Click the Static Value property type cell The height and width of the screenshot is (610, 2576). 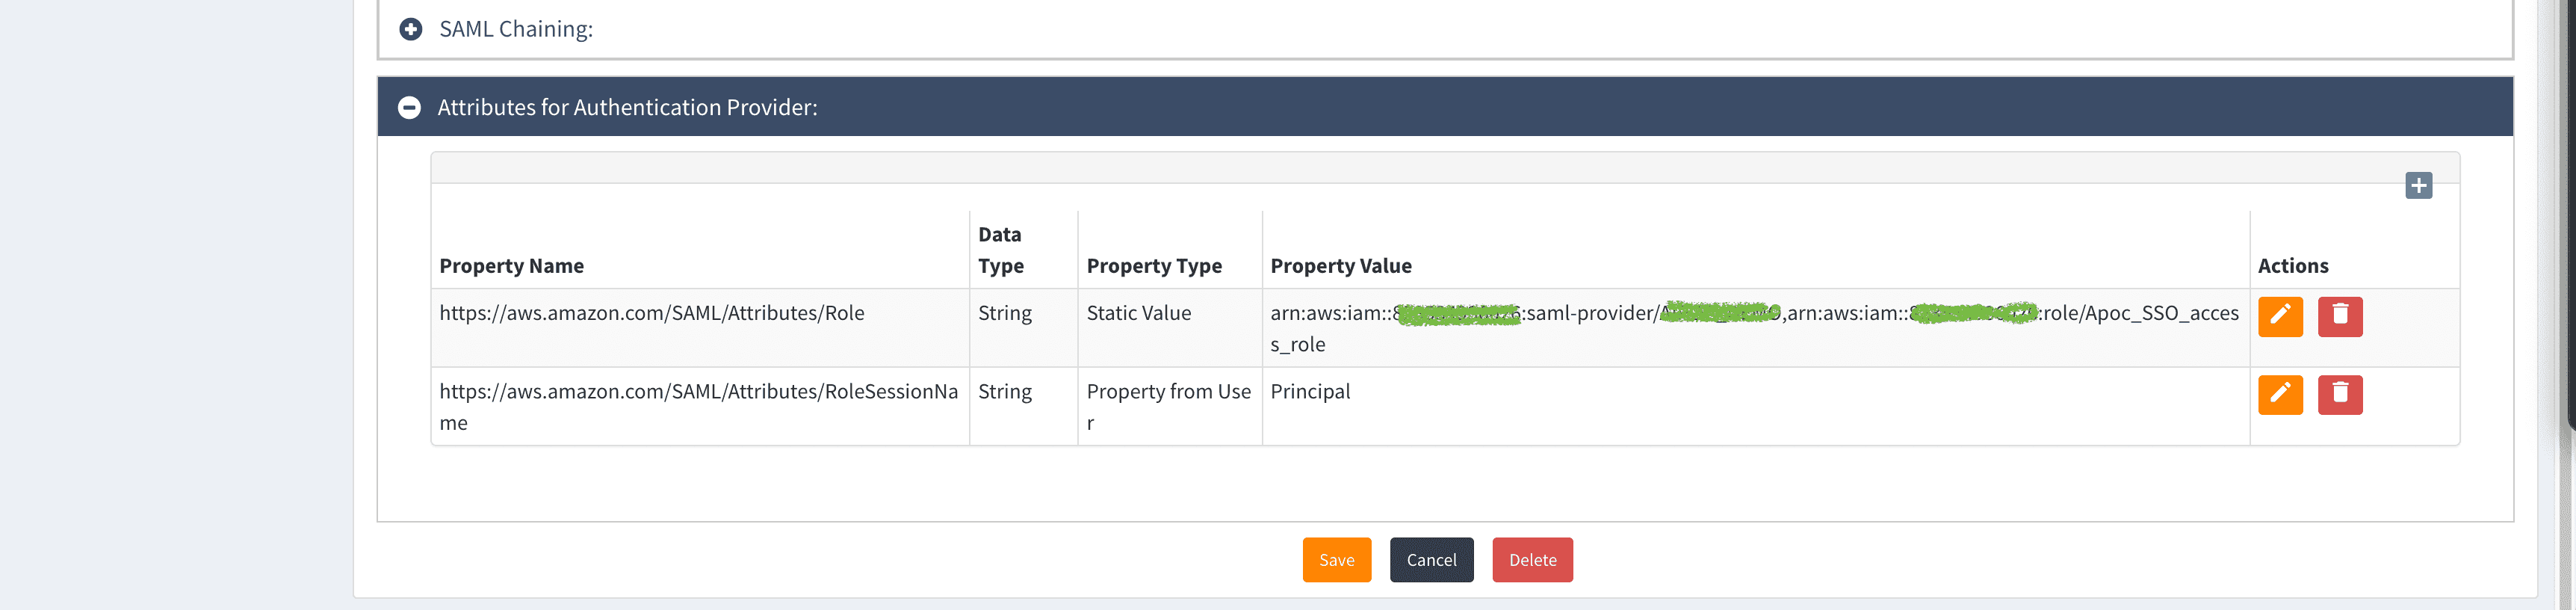click(x=1138, y=313)
